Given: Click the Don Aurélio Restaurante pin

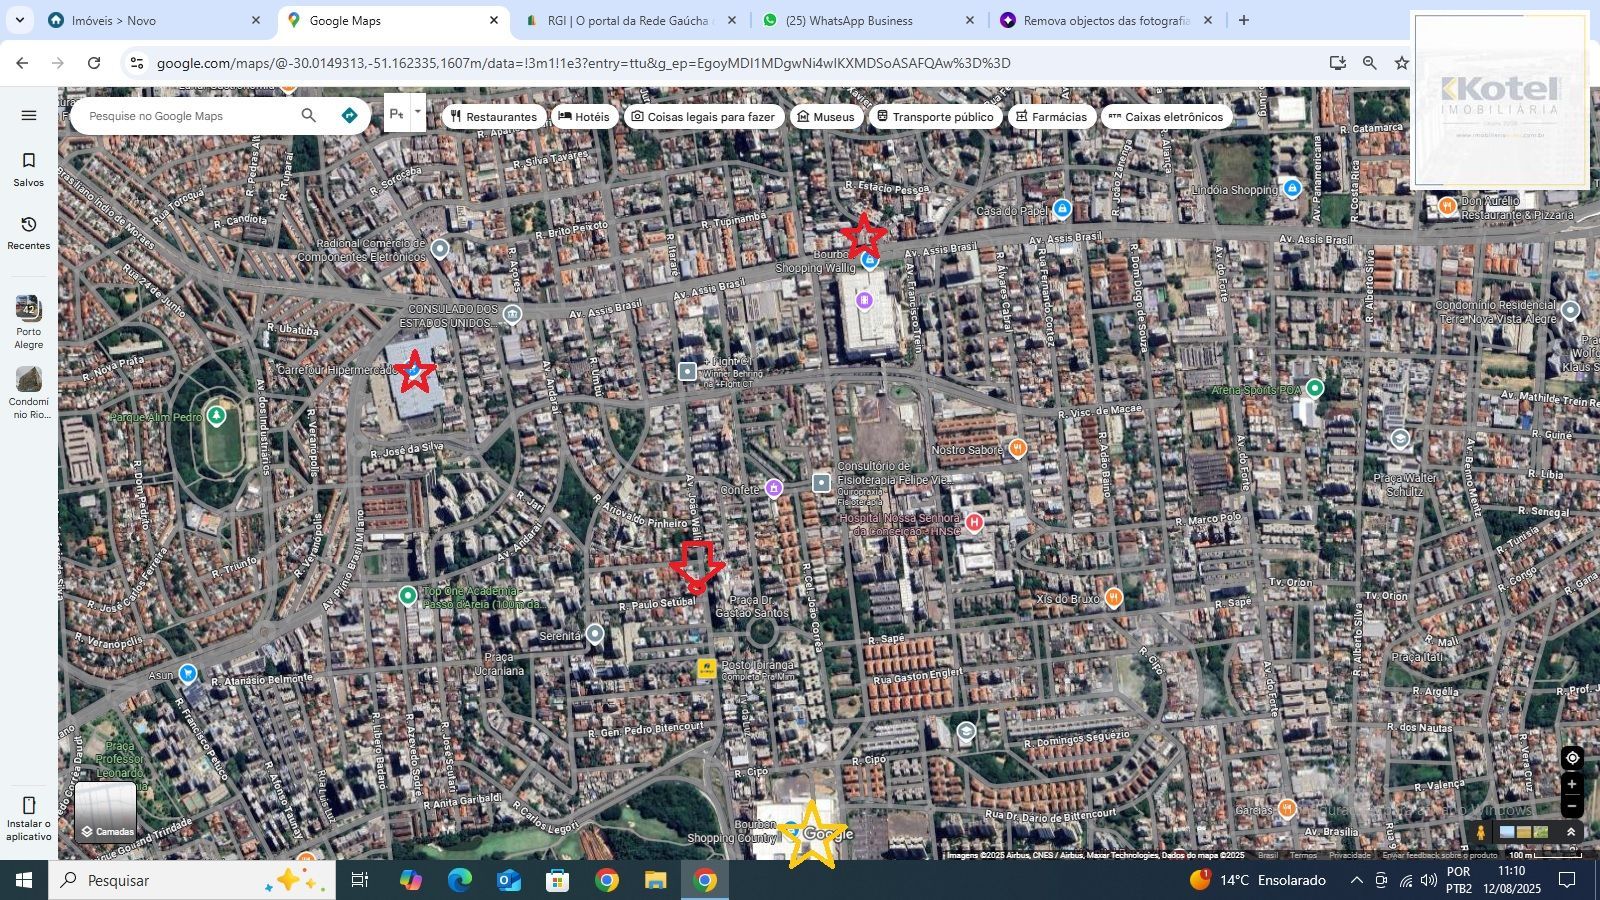Looking at the screenshot, I should [x=1447, y=205].
